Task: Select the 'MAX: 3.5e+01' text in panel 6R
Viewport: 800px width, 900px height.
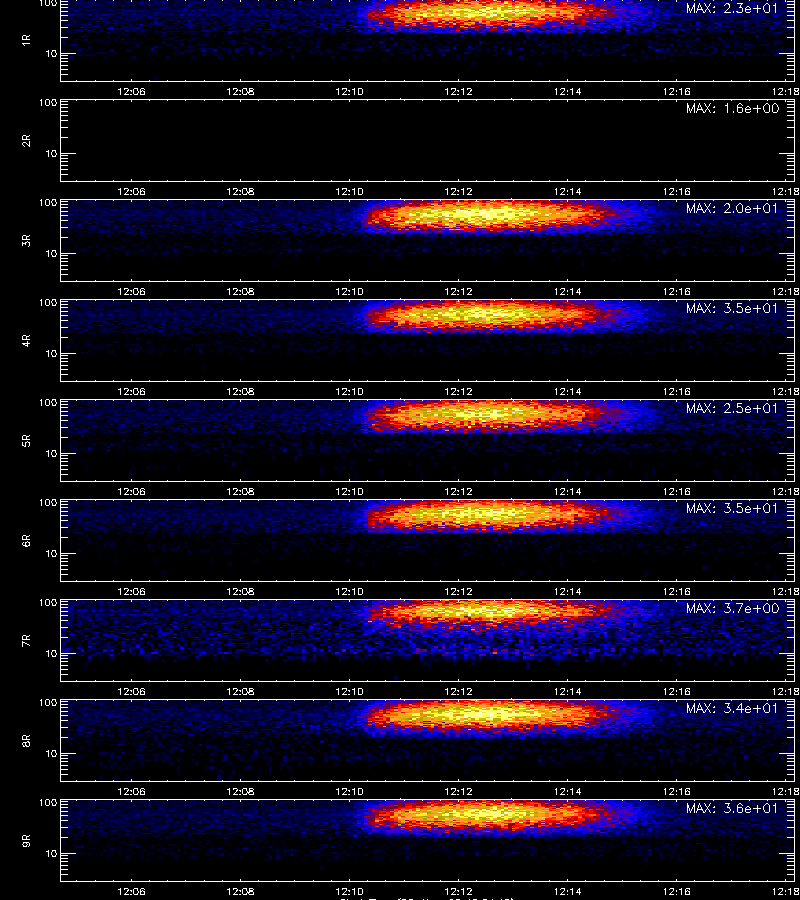Action: coord(732,508)
